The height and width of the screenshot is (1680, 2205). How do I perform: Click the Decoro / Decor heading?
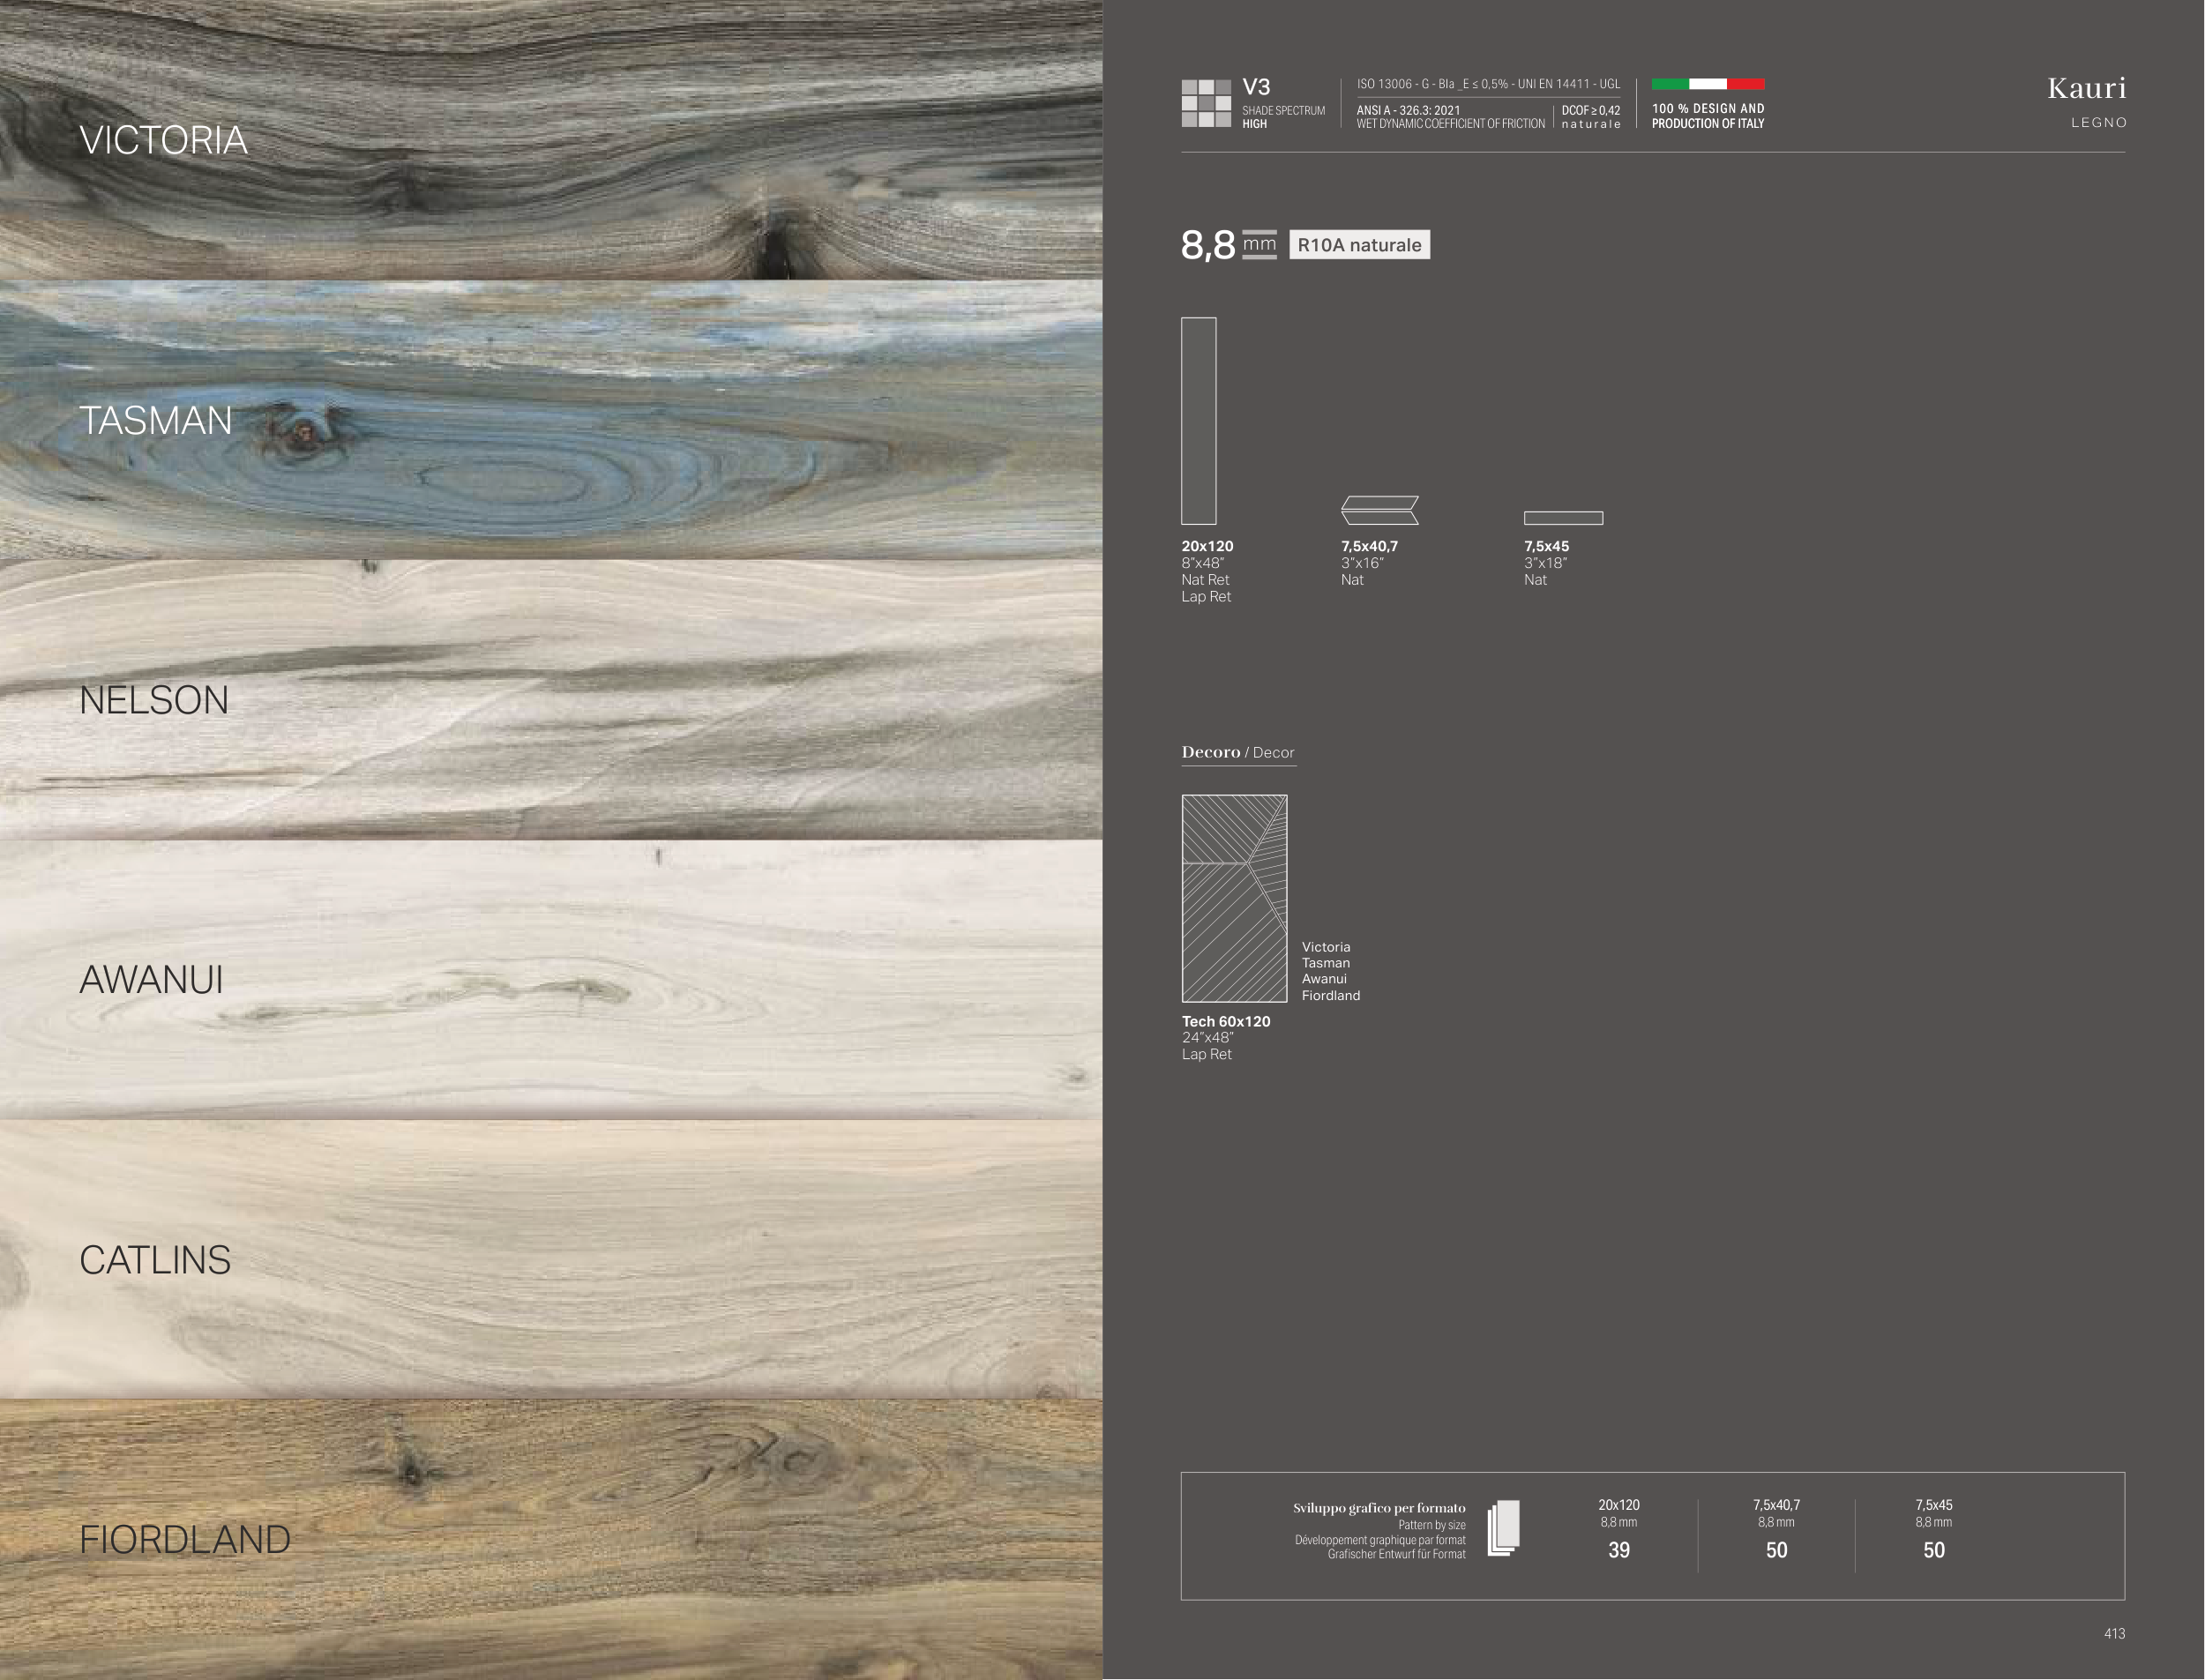(x=1237, y=752)
